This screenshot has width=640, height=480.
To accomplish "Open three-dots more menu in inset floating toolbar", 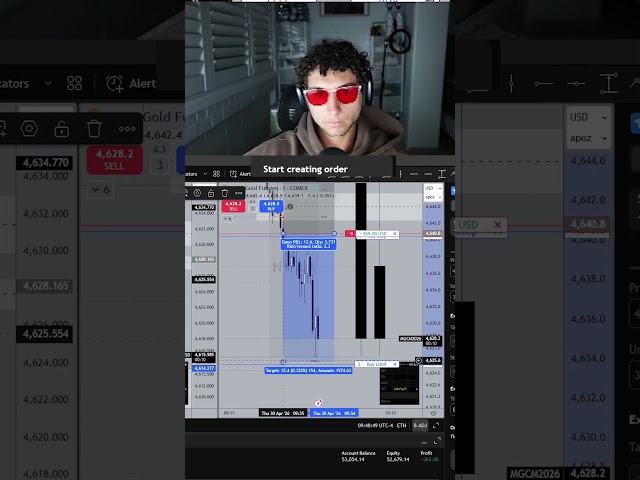I will coord(238,193).
